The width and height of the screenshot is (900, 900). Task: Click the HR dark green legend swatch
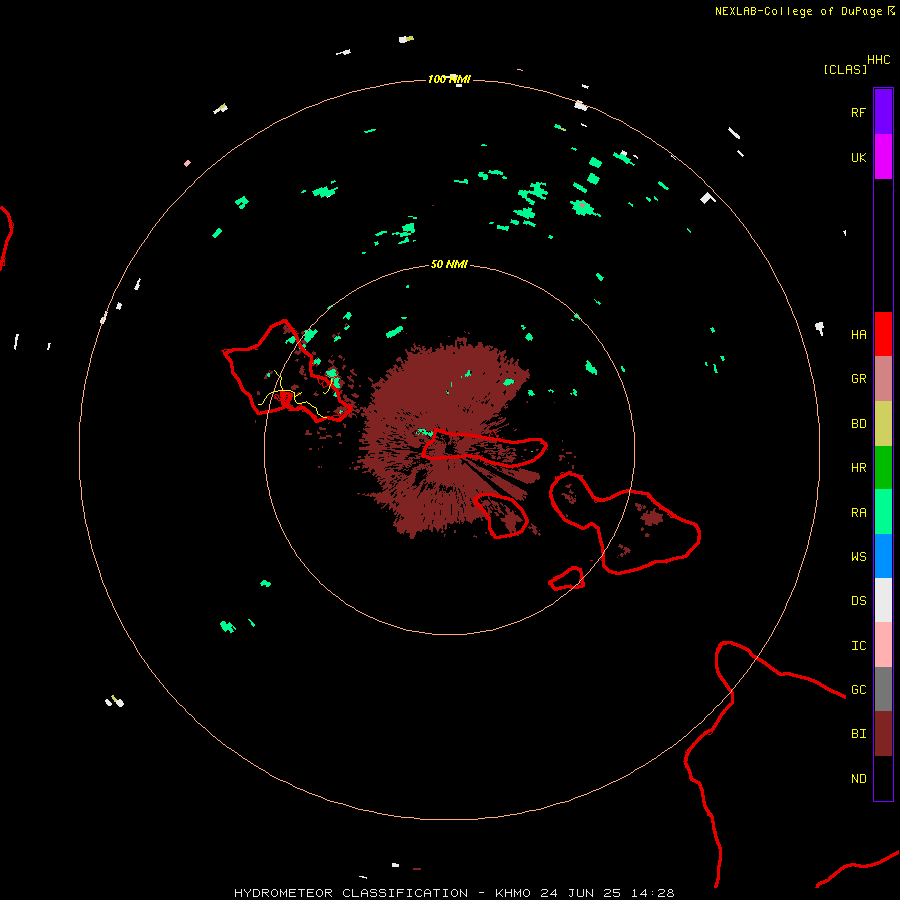[x=883, y=468]
